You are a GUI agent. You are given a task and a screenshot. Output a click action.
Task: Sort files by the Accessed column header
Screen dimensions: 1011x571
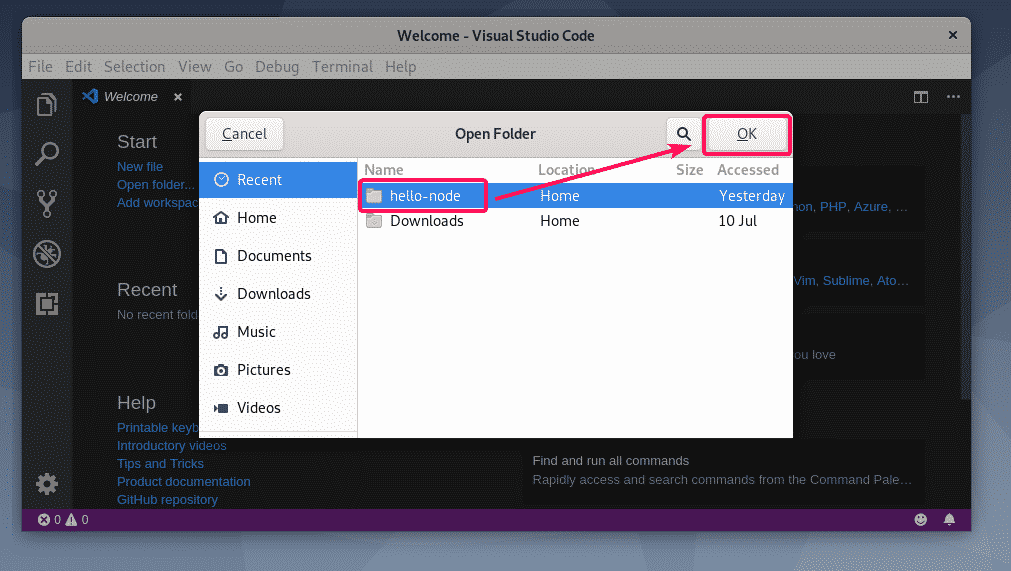click(747, 170)
